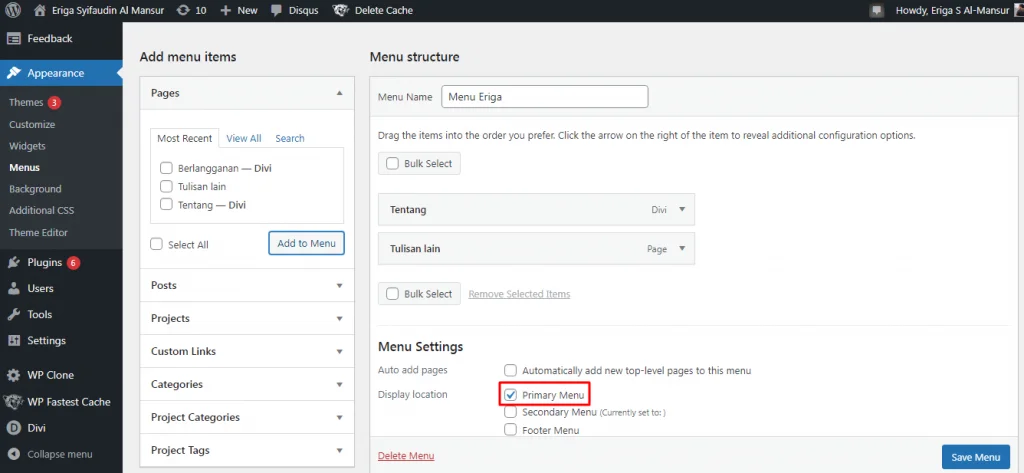1024x473 pixels.
Task: Click the Disqus comment bubble icon
Action: coord(277,10)
